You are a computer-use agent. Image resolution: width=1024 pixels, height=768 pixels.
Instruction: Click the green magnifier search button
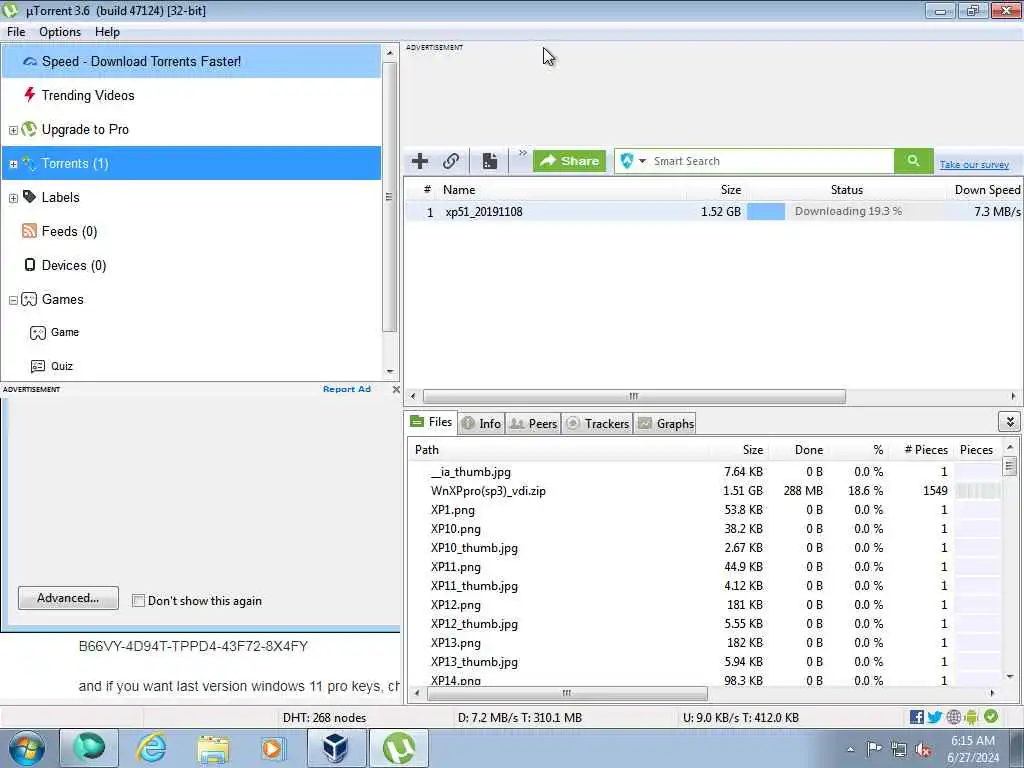pyautogui.click(x=913, y=161)
